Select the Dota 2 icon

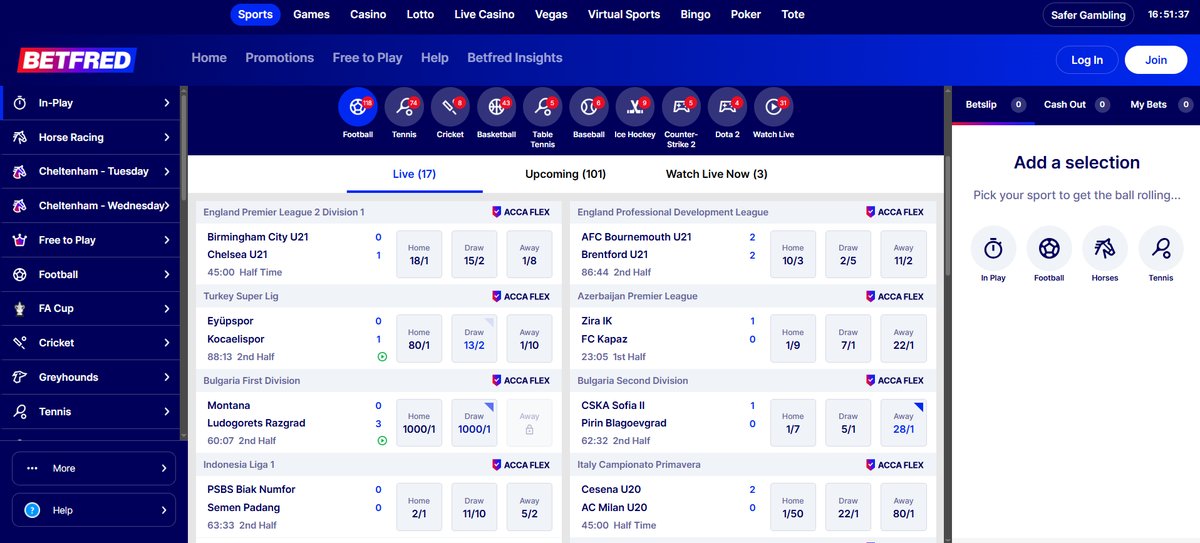727,107
